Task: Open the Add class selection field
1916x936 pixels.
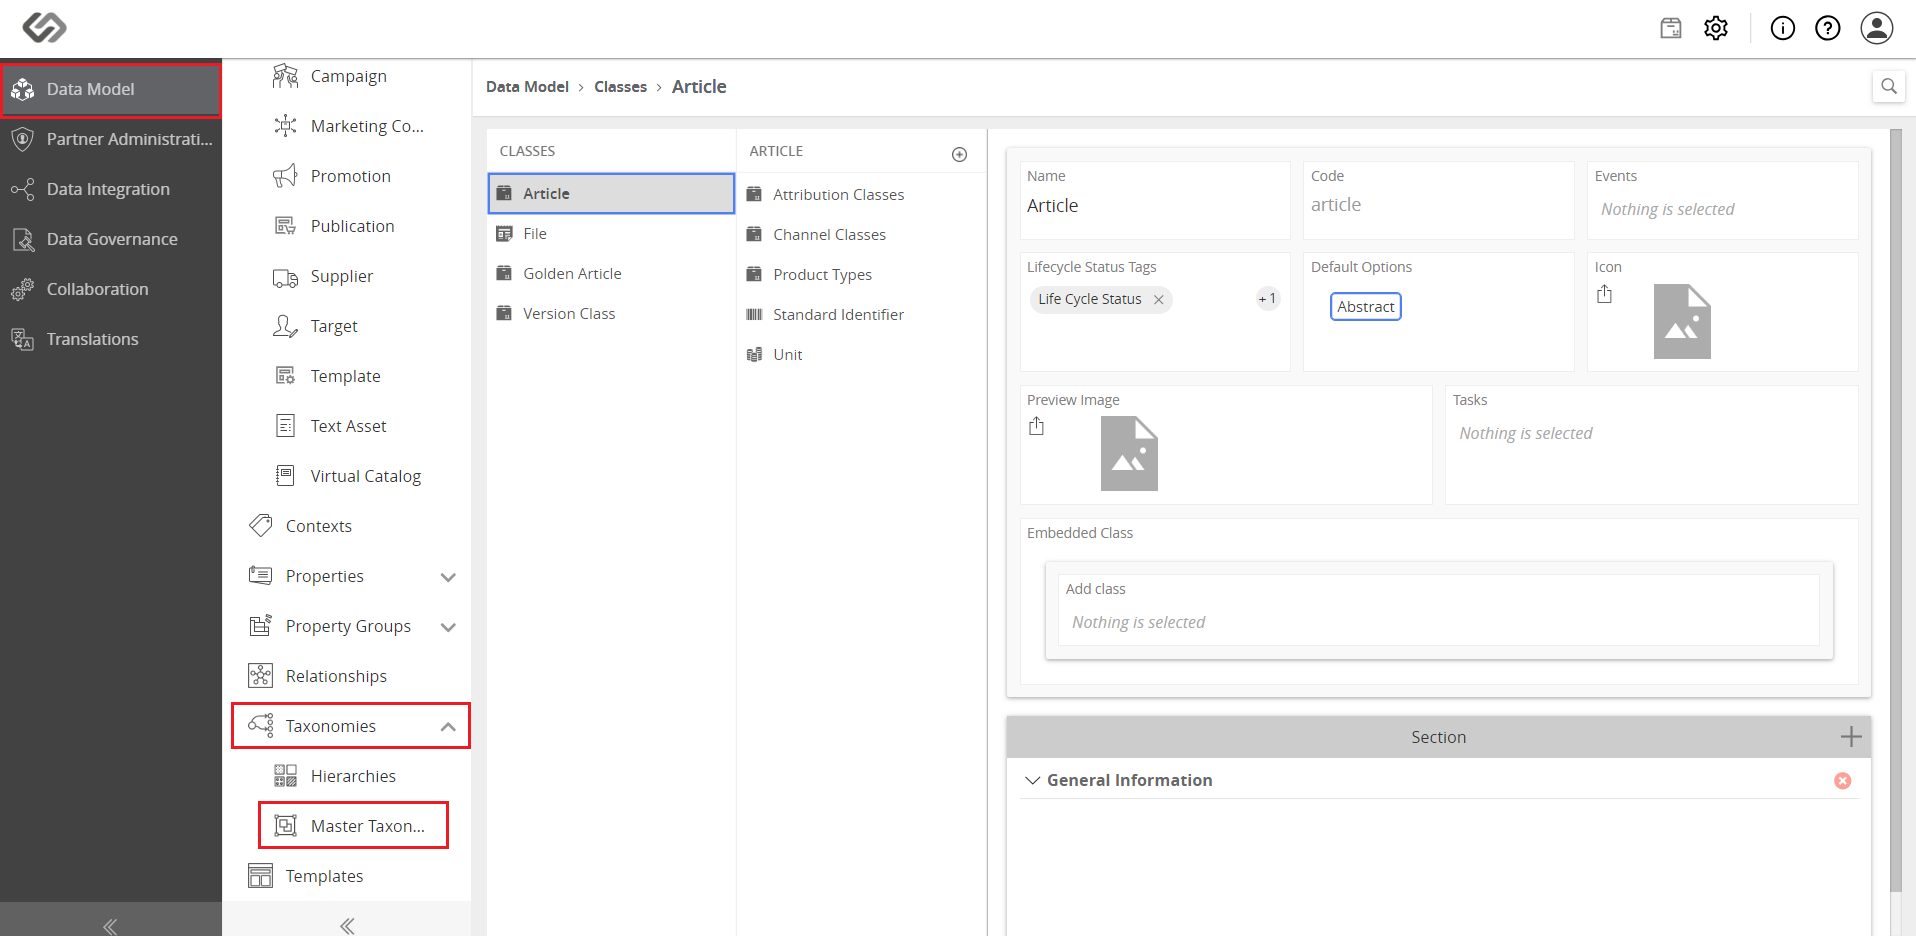Action: coord(1438,622)
